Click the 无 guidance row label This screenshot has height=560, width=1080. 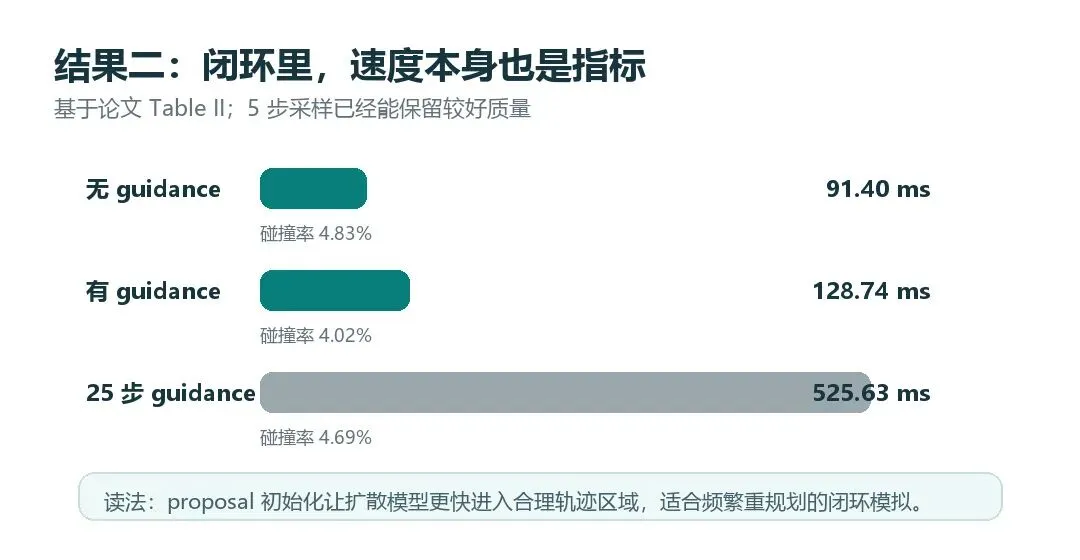153,189
